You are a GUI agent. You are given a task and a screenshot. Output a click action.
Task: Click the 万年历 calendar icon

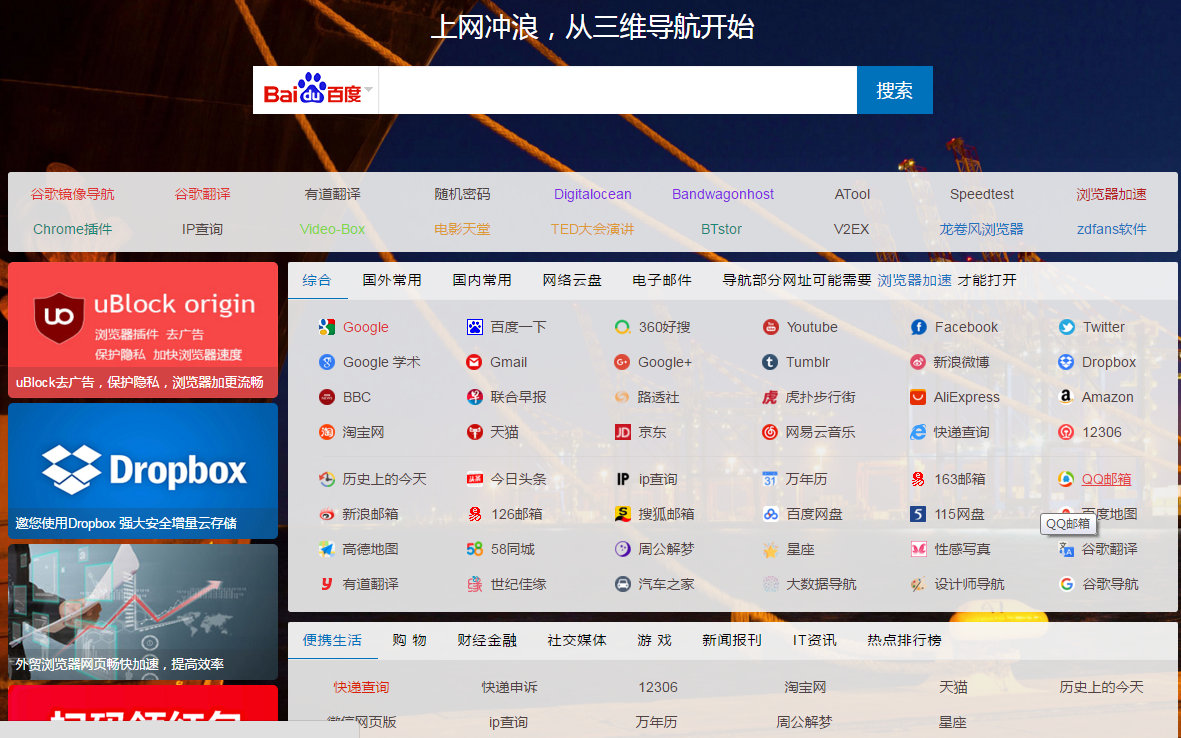point(770,479)
